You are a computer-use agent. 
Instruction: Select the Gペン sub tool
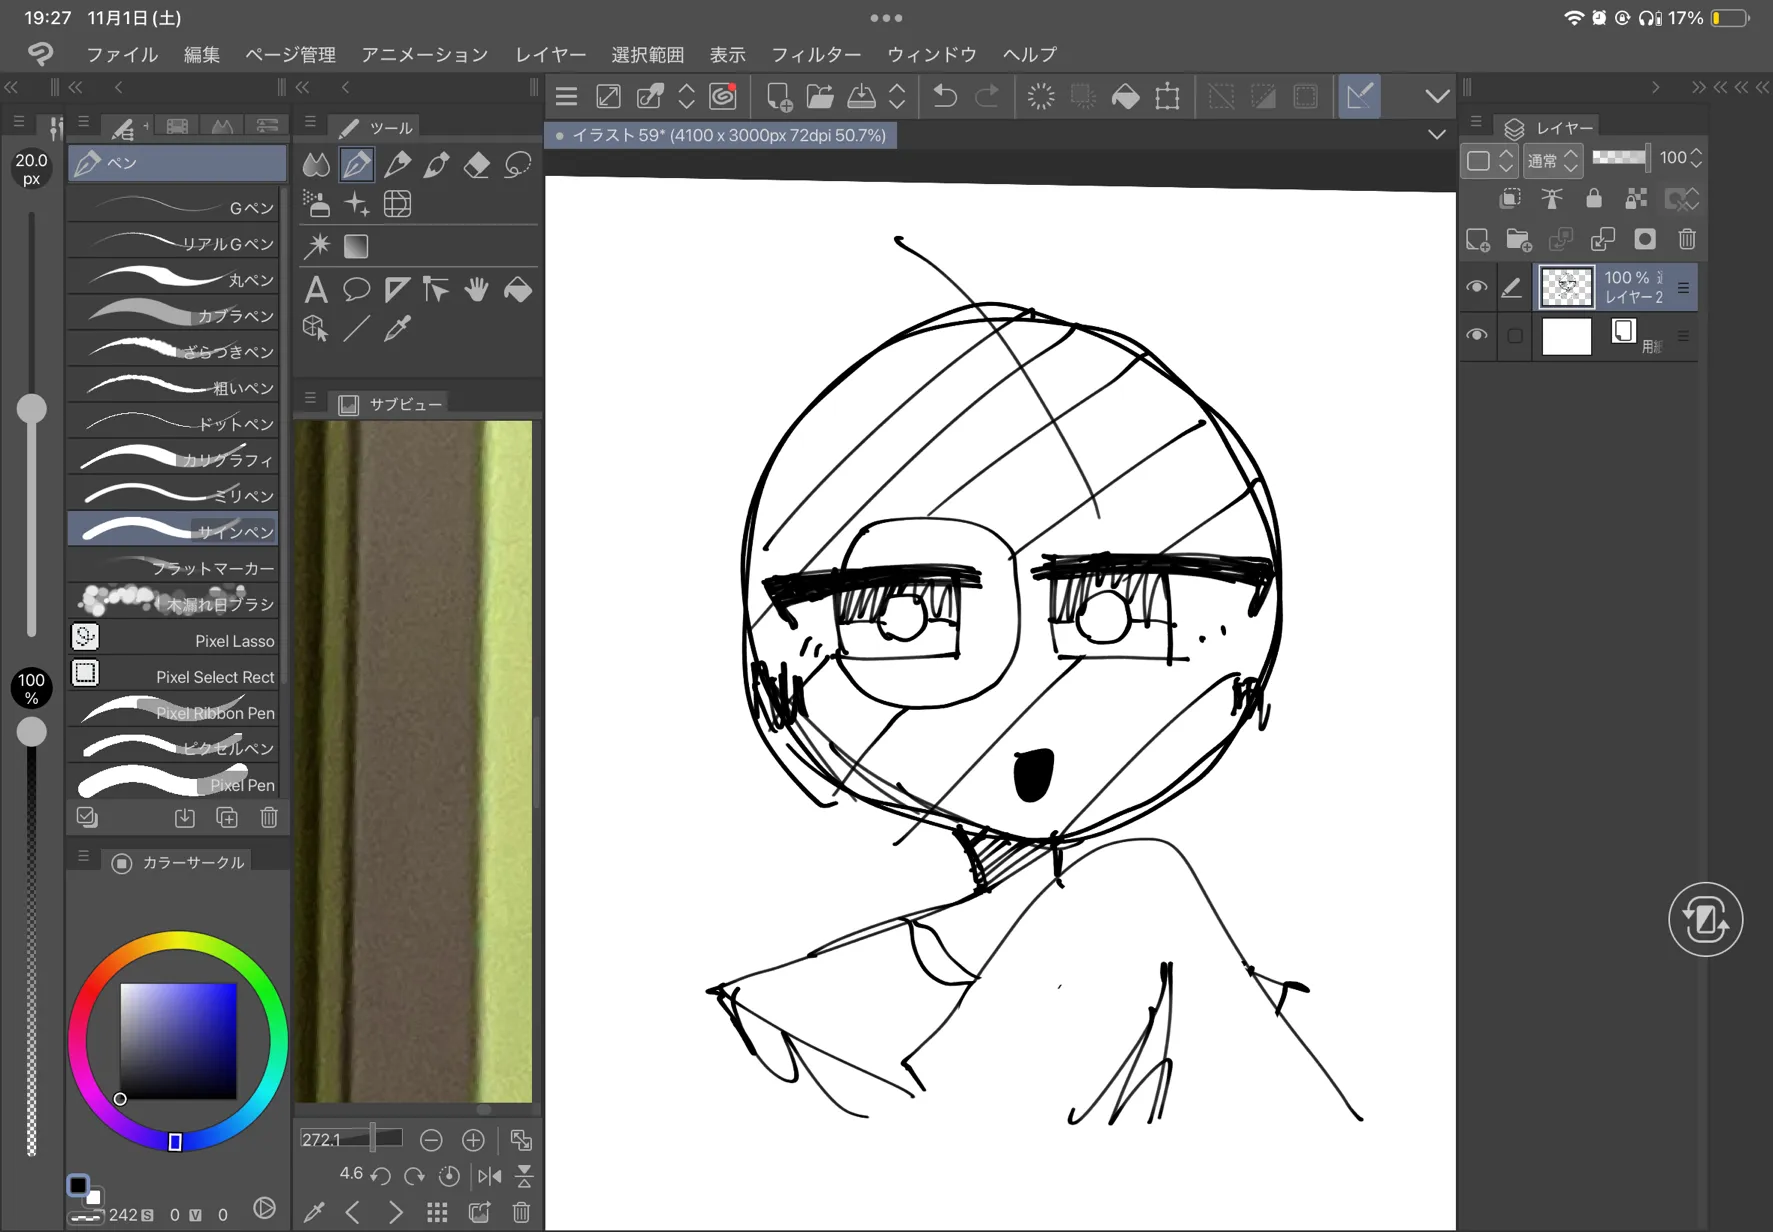click(174, 207)
